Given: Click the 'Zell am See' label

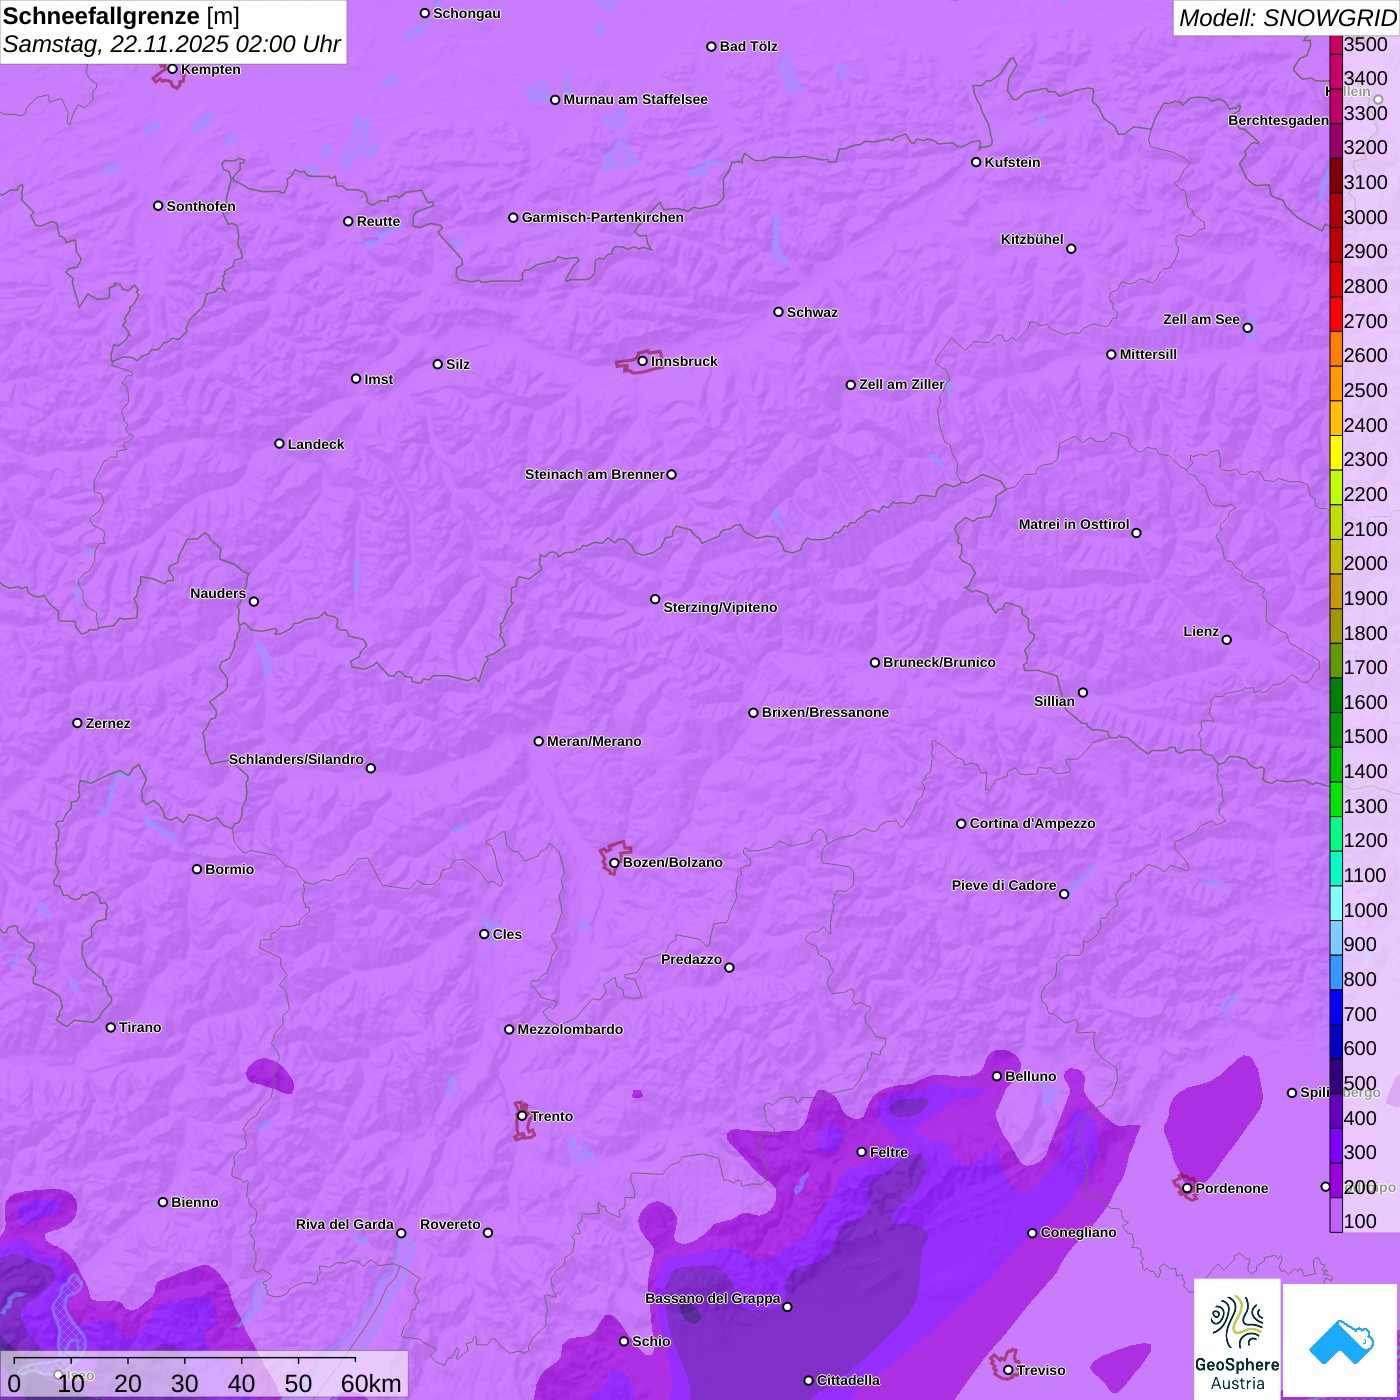Looking at the screenshot, I should click(x=1201, y=319).
